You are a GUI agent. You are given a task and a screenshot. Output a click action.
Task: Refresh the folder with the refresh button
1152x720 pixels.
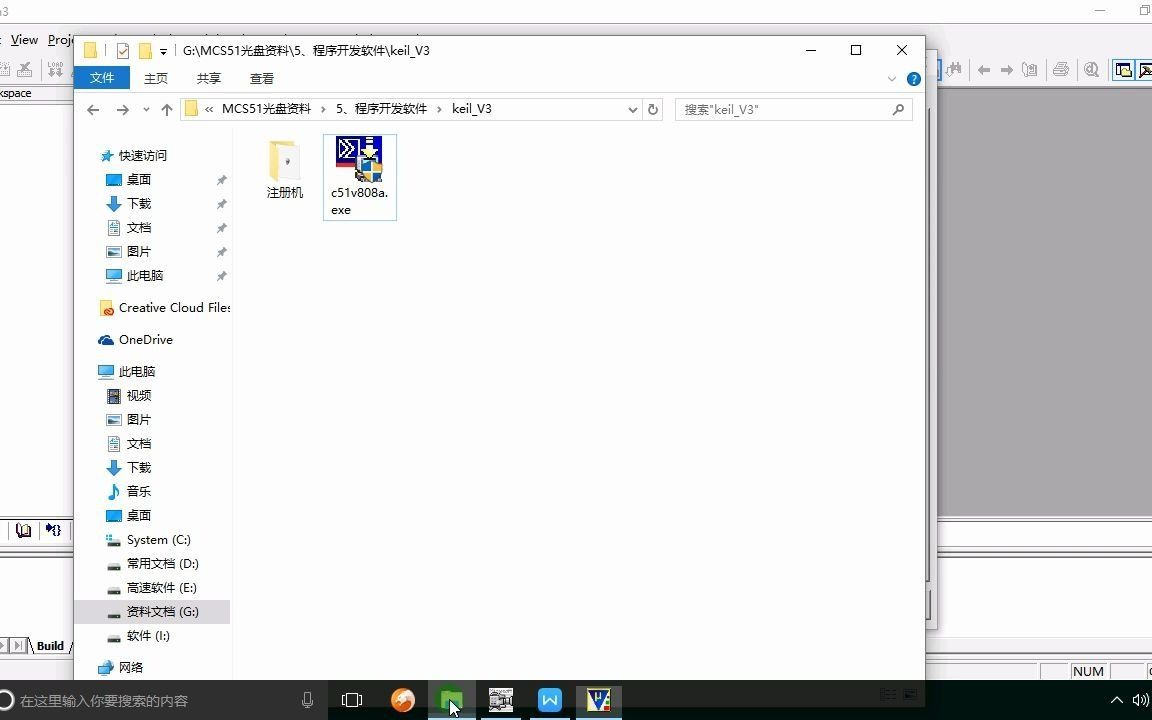coord(653,109)
